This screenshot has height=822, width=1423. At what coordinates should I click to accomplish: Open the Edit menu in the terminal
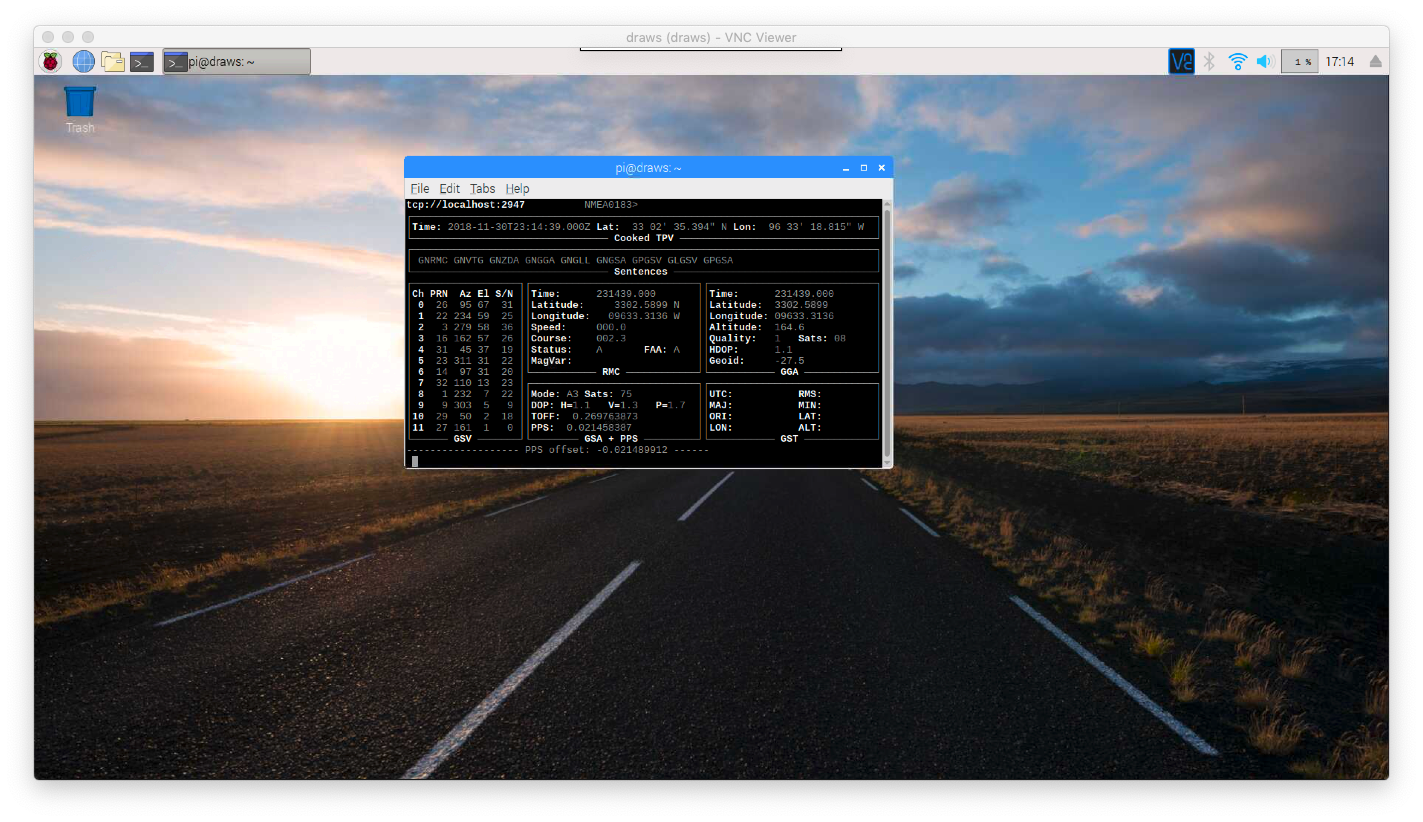point(450,189)
